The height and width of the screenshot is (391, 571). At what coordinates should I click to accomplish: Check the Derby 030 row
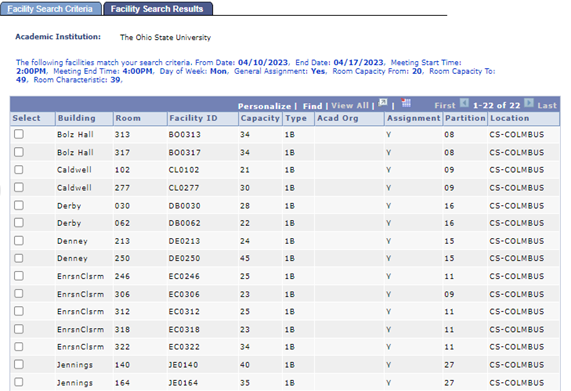(x=19, y=205)
